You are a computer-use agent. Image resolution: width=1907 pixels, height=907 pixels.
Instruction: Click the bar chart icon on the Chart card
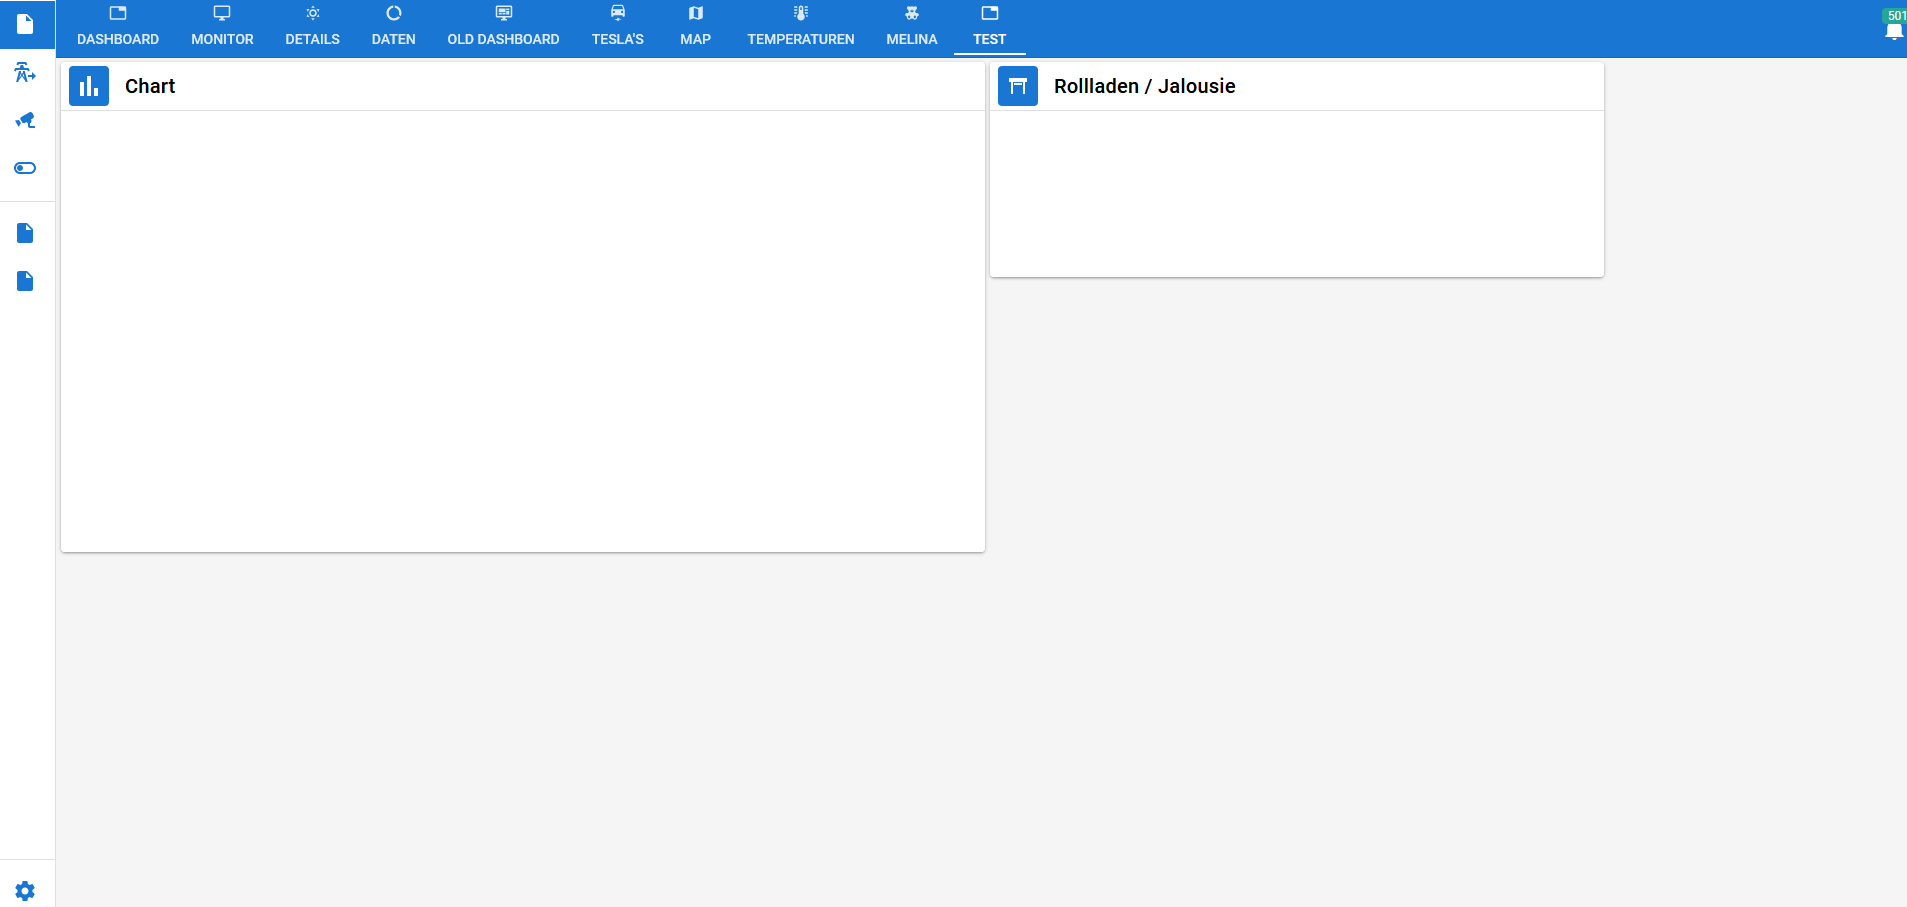[x=89, y=86]
